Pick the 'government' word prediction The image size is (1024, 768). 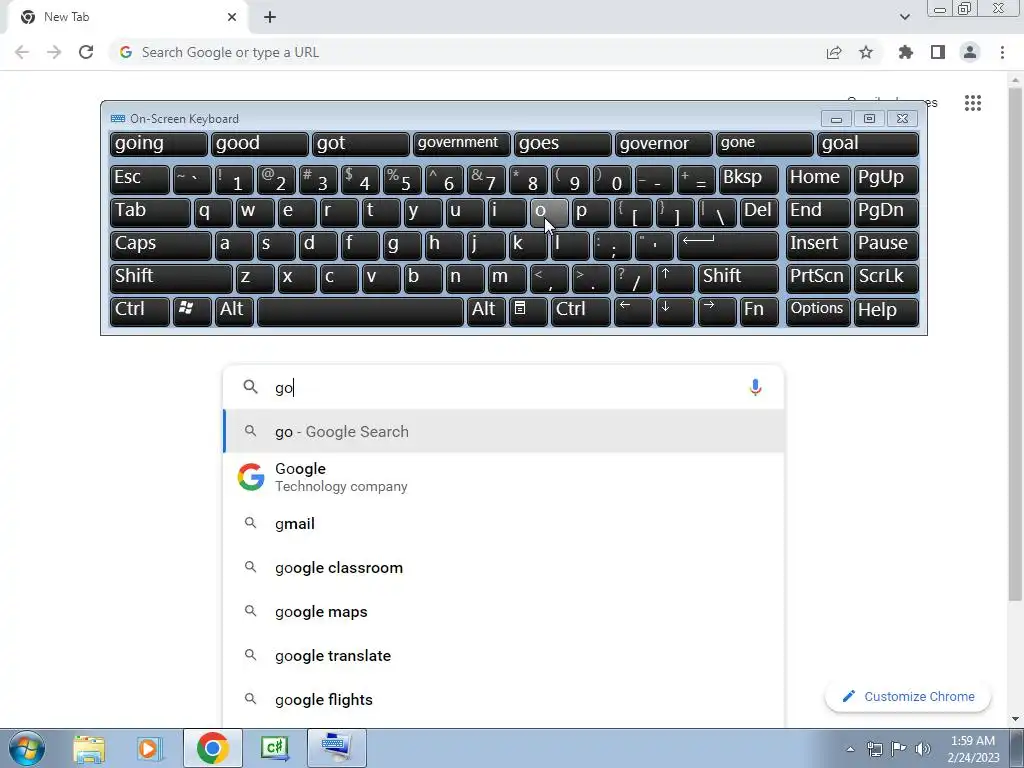pyautogui.click(x=461, y=144)
